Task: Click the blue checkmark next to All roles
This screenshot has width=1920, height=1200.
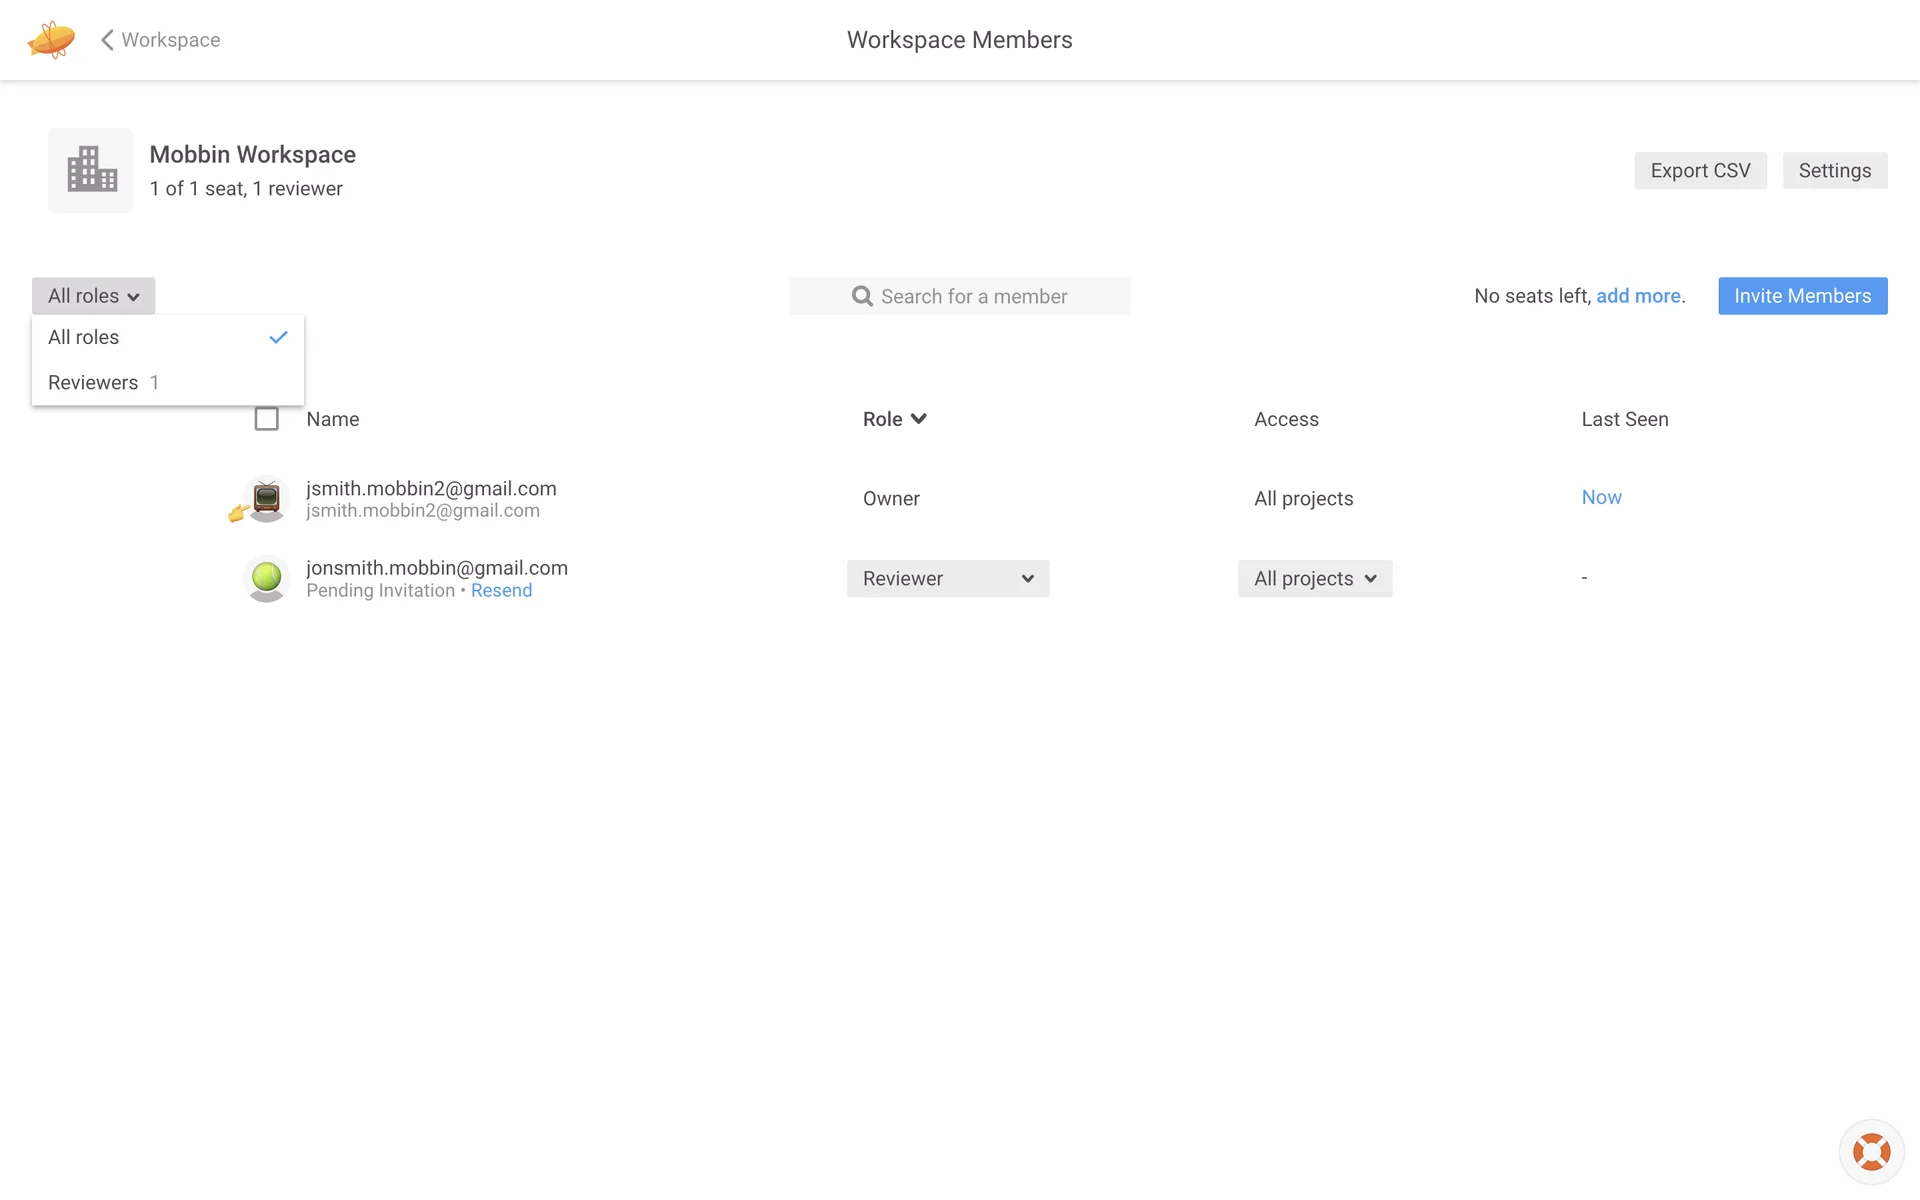Action: point(278,337)
